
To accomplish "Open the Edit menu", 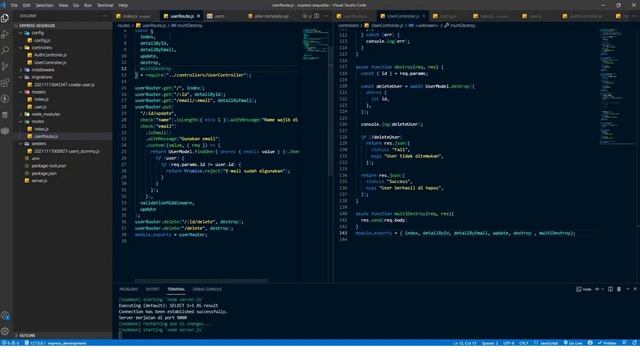I will (x=27, y=5).
